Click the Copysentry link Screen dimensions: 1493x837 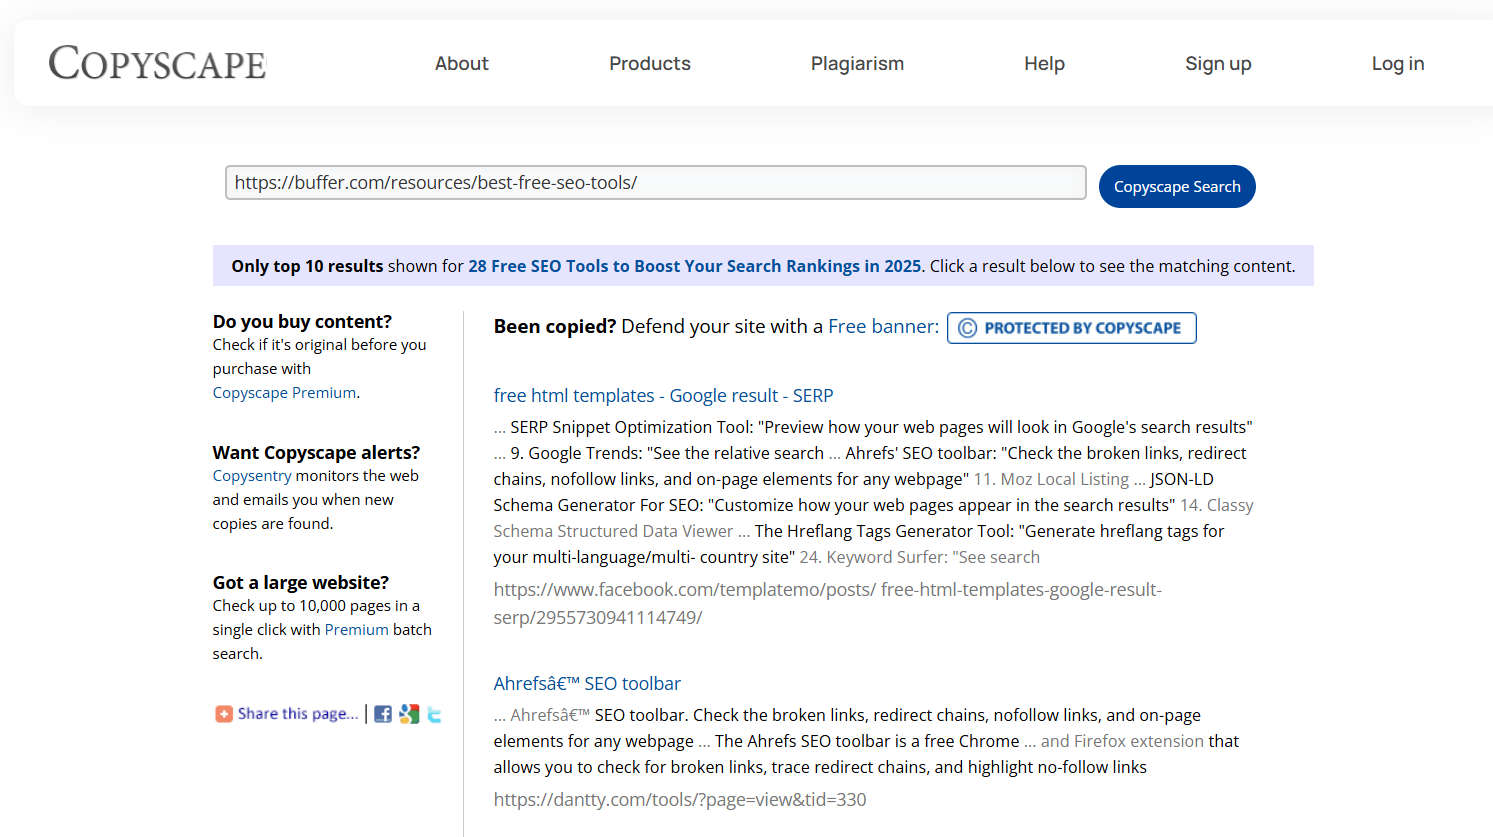251,475
